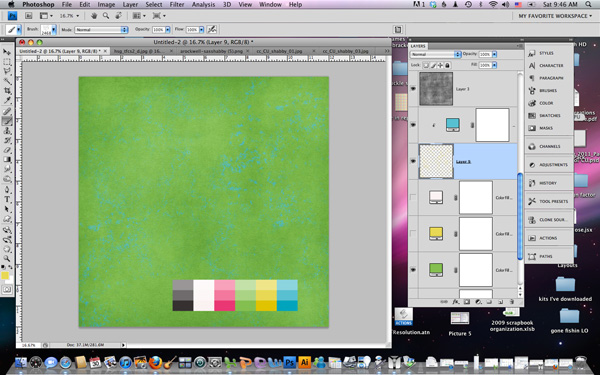Open brush preset picker dropdown
Screen dimensions: 600x375
coord(54,29)
